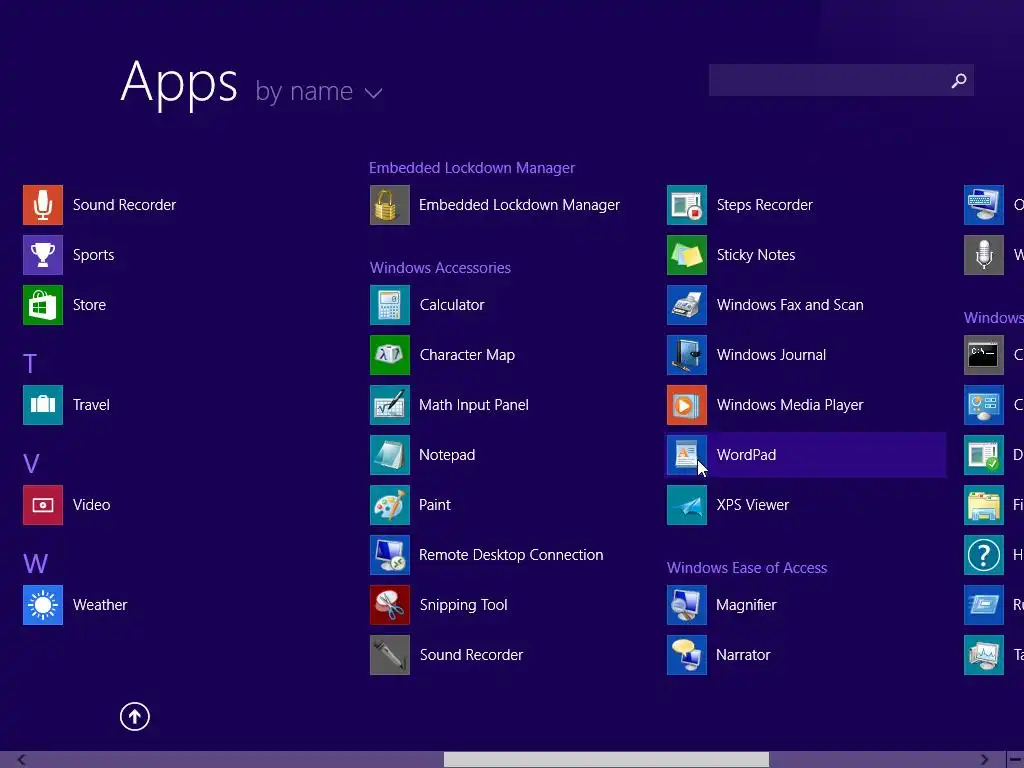
Task: Open the 'by name' sort dropdown
Action: 318,91
